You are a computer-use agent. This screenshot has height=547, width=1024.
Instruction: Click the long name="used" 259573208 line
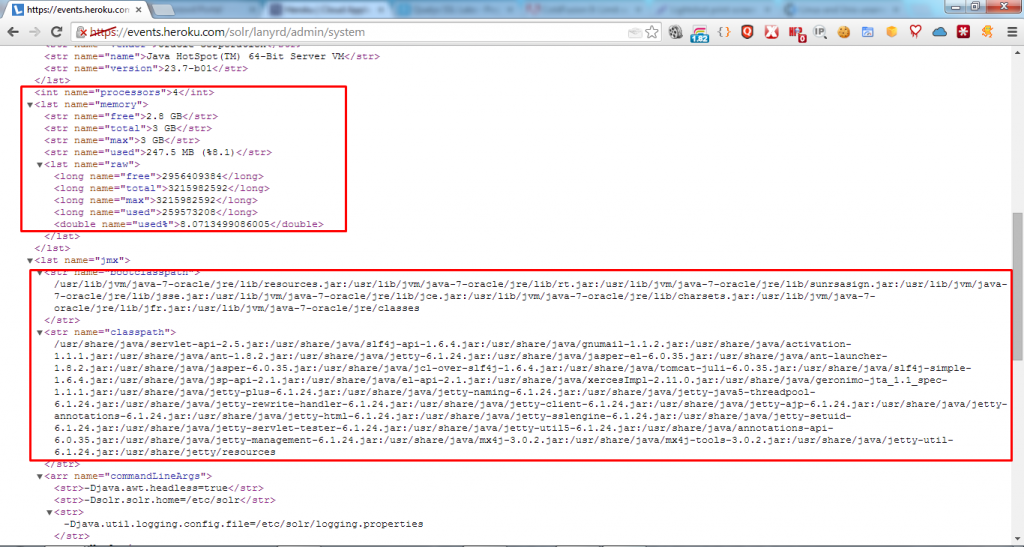156,212
